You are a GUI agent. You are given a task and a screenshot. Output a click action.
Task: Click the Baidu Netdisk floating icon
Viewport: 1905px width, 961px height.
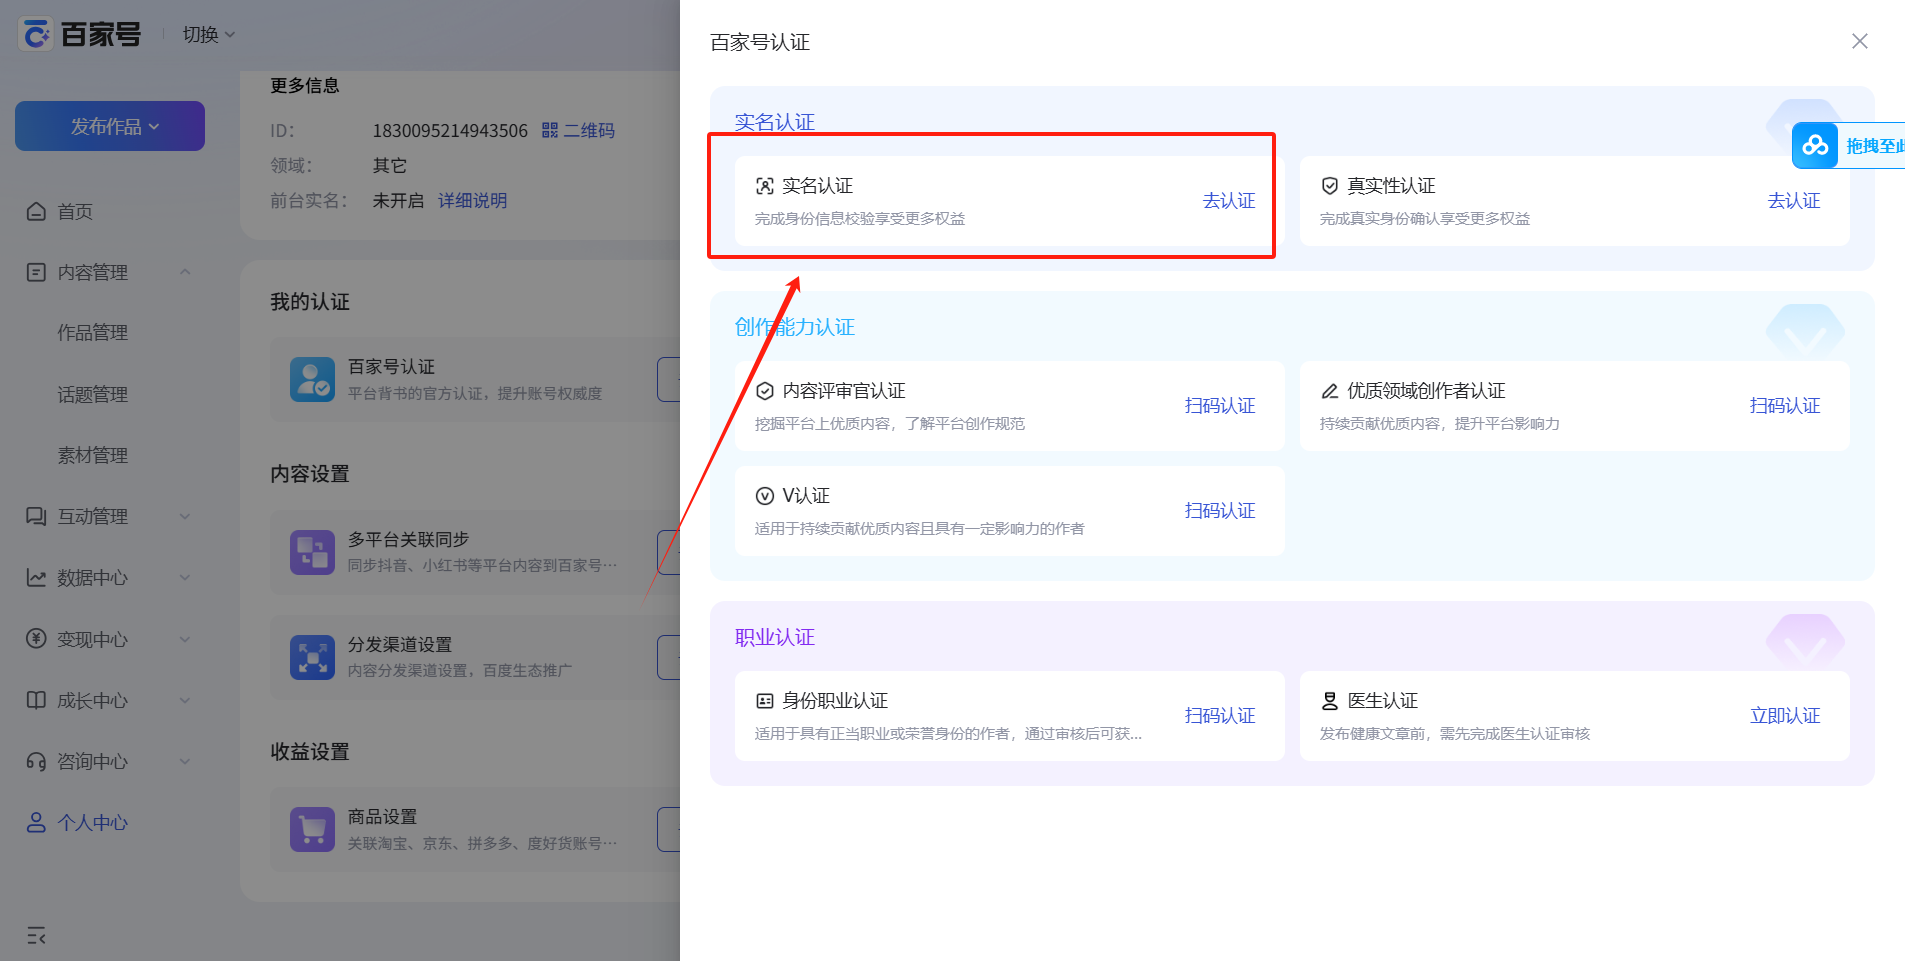click(1815, 146)
